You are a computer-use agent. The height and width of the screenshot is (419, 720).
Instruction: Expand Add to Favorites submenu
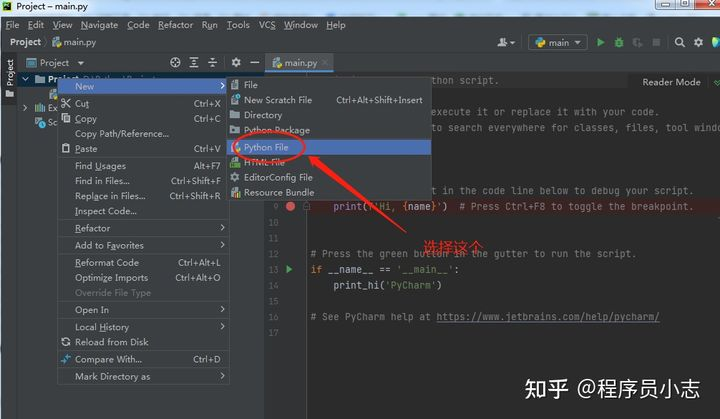coord(143,245)
